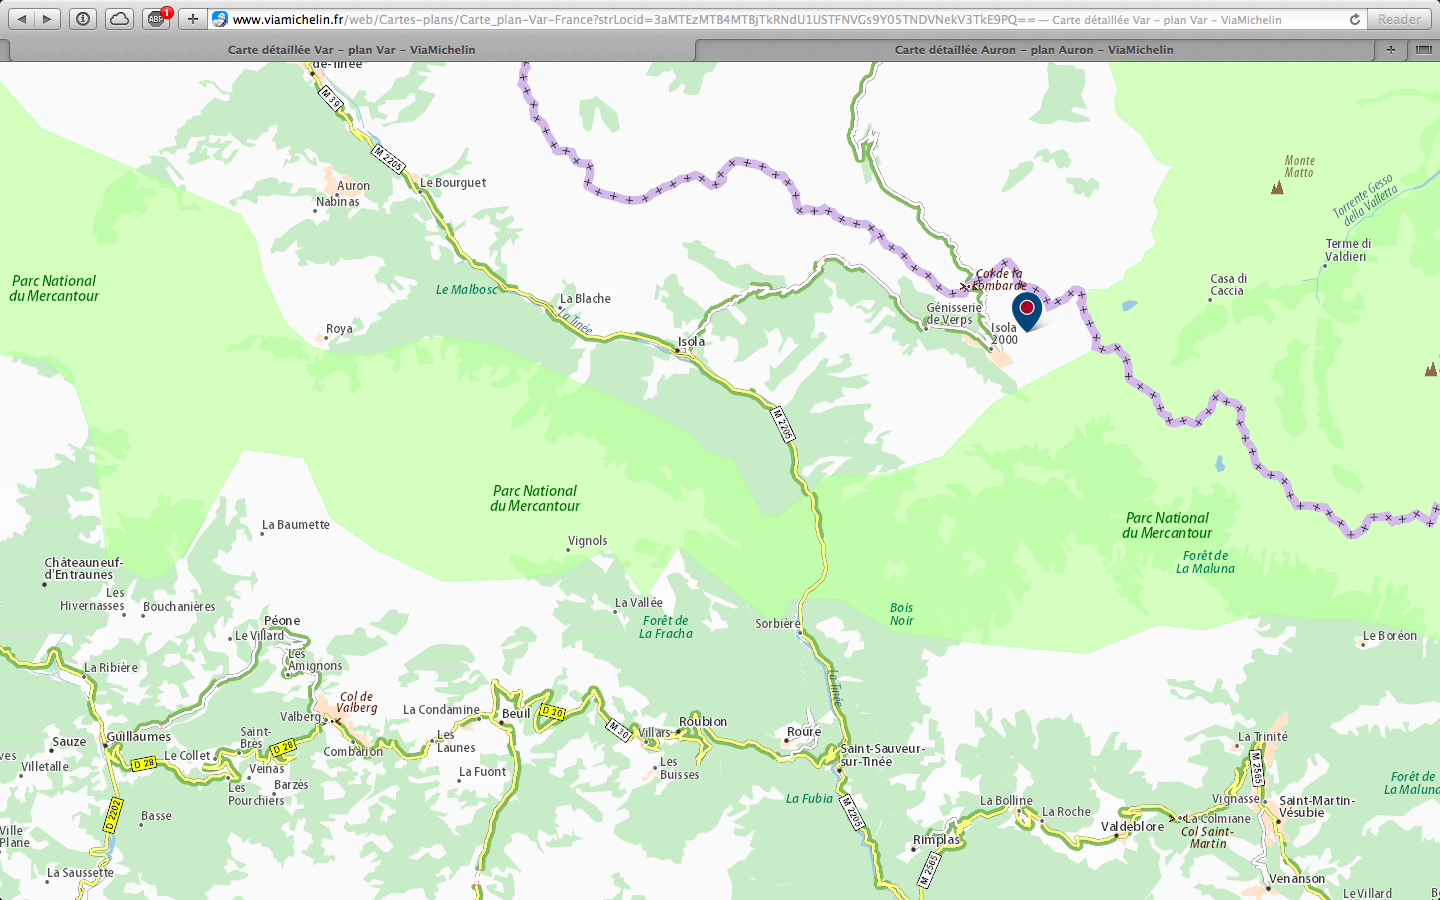
Task: Click the Roubion village label
Action: (x=703, y=722)
